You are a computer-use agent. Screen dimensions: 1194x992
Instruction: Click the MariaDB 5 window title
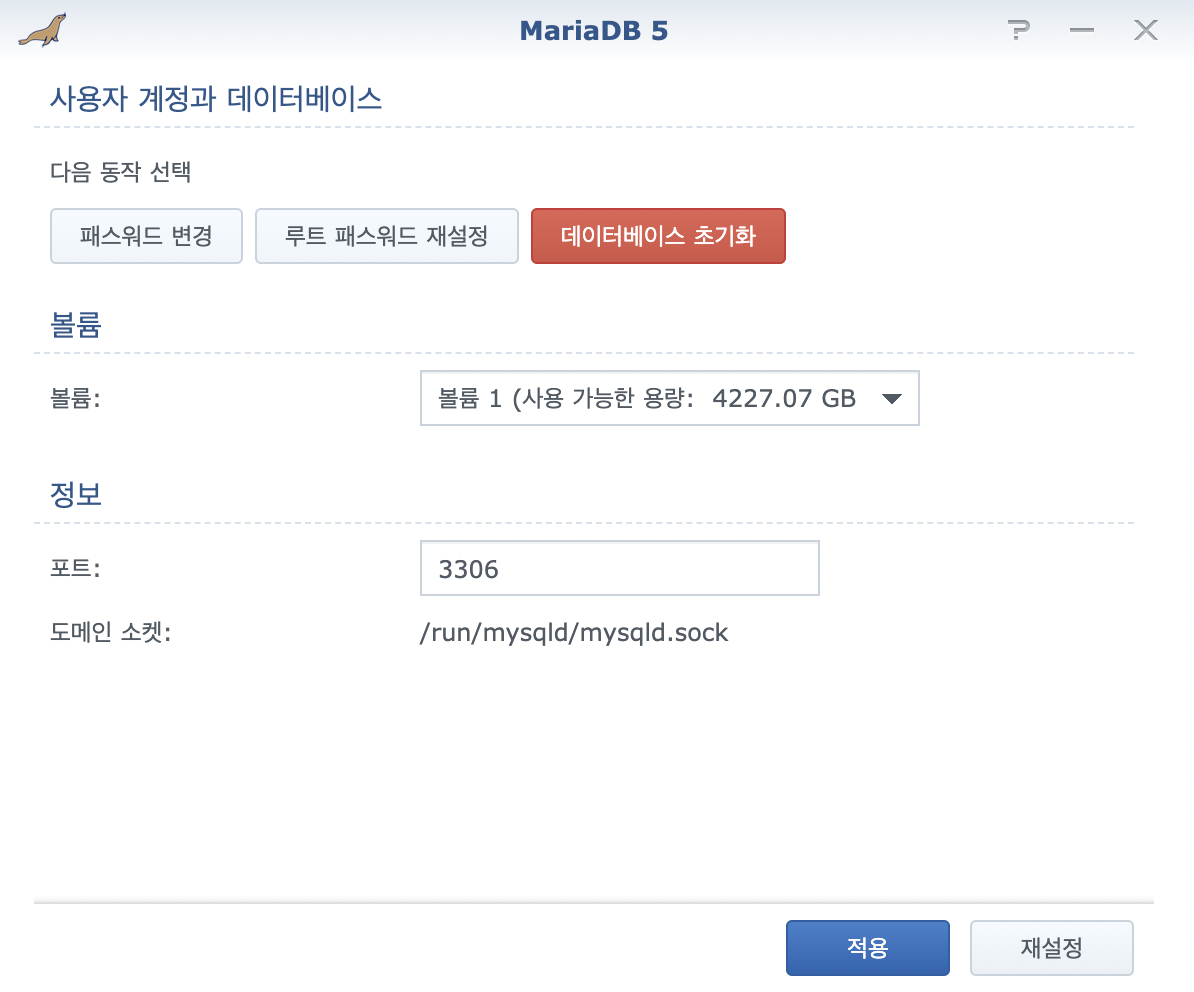pos(594,30)
